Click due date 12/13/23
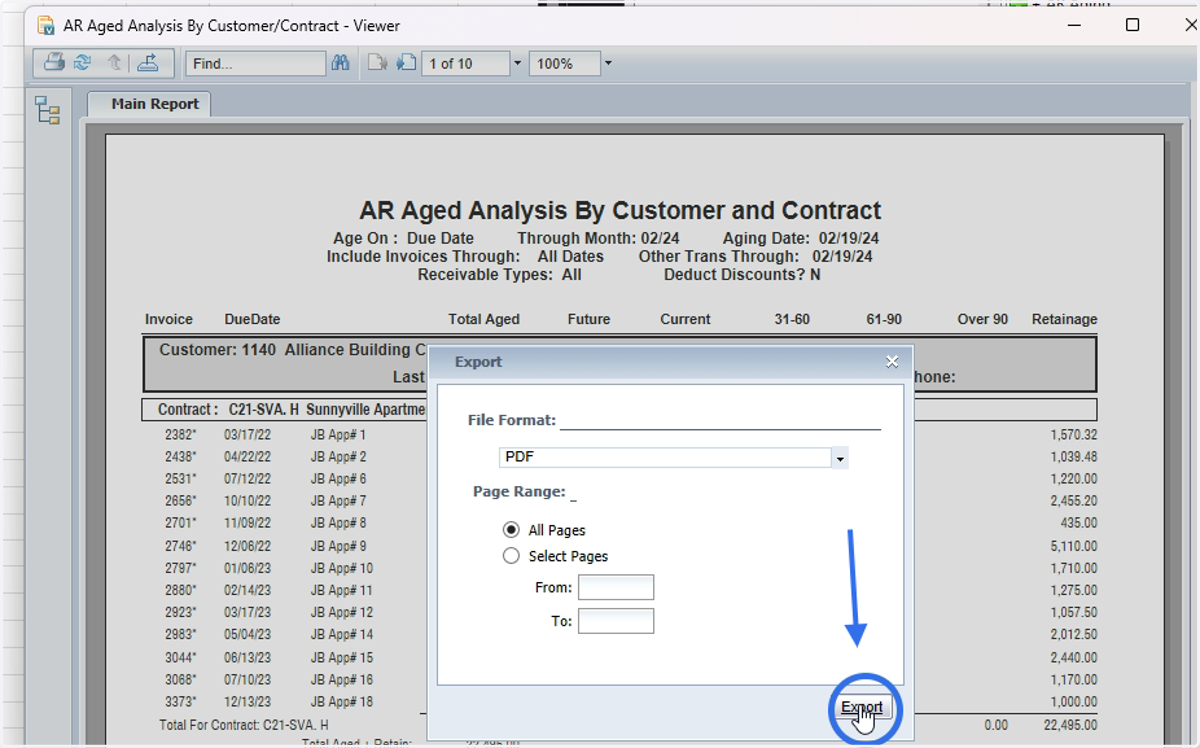 coord(247,701)
